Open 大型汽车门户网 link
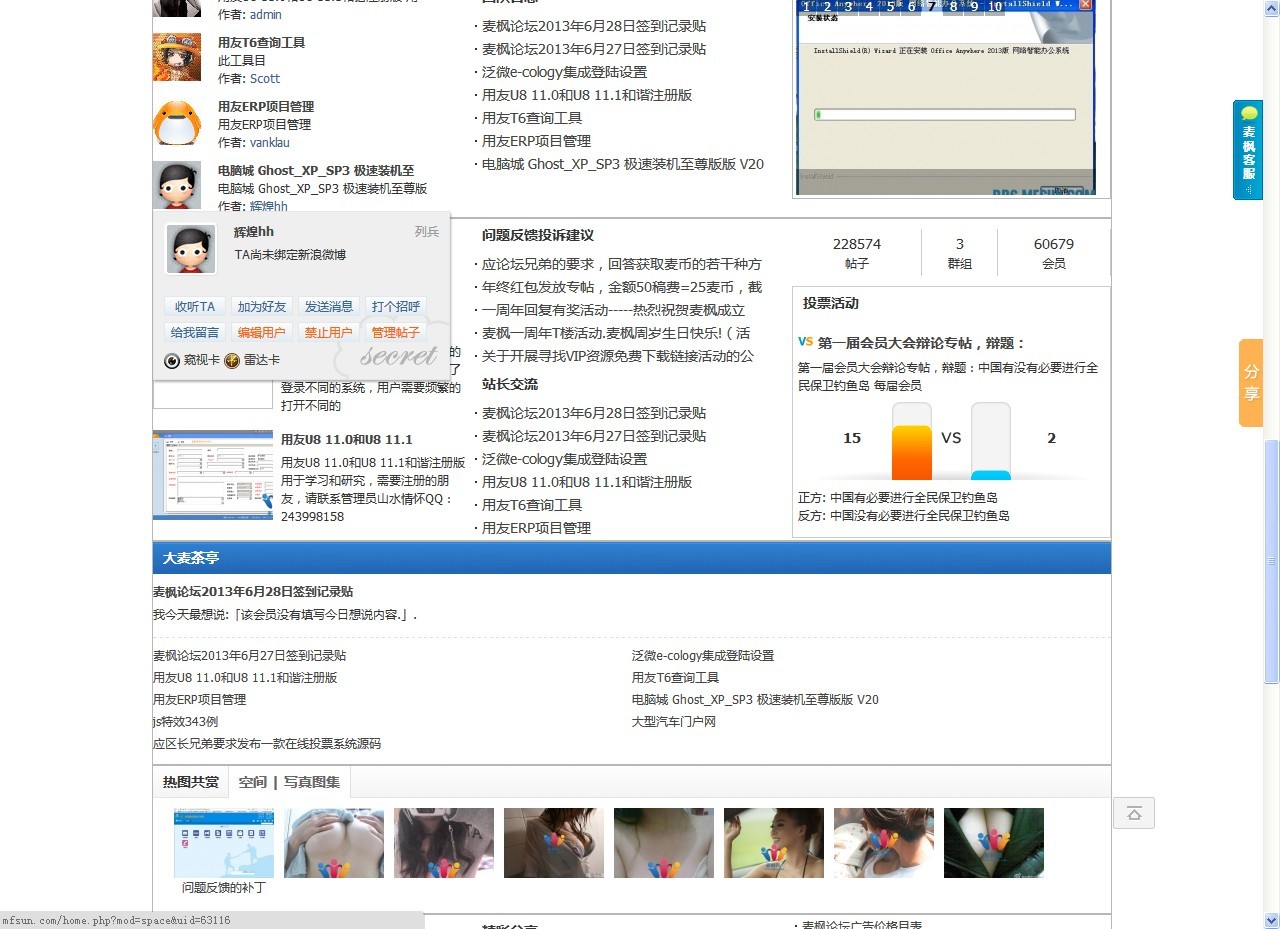Viewport: 1280px width, 929px height. tap(674, 722)
